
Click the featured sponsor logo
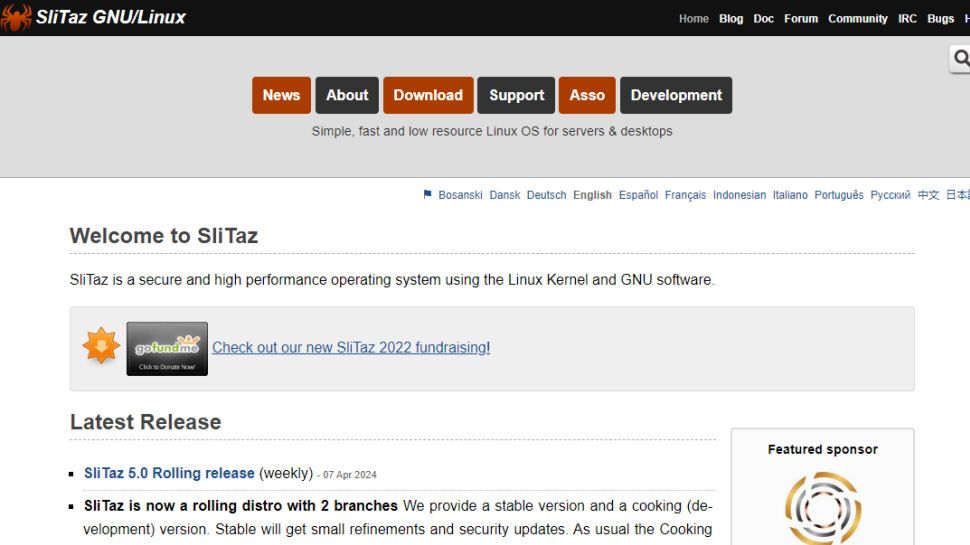click(x=823, y=509)
